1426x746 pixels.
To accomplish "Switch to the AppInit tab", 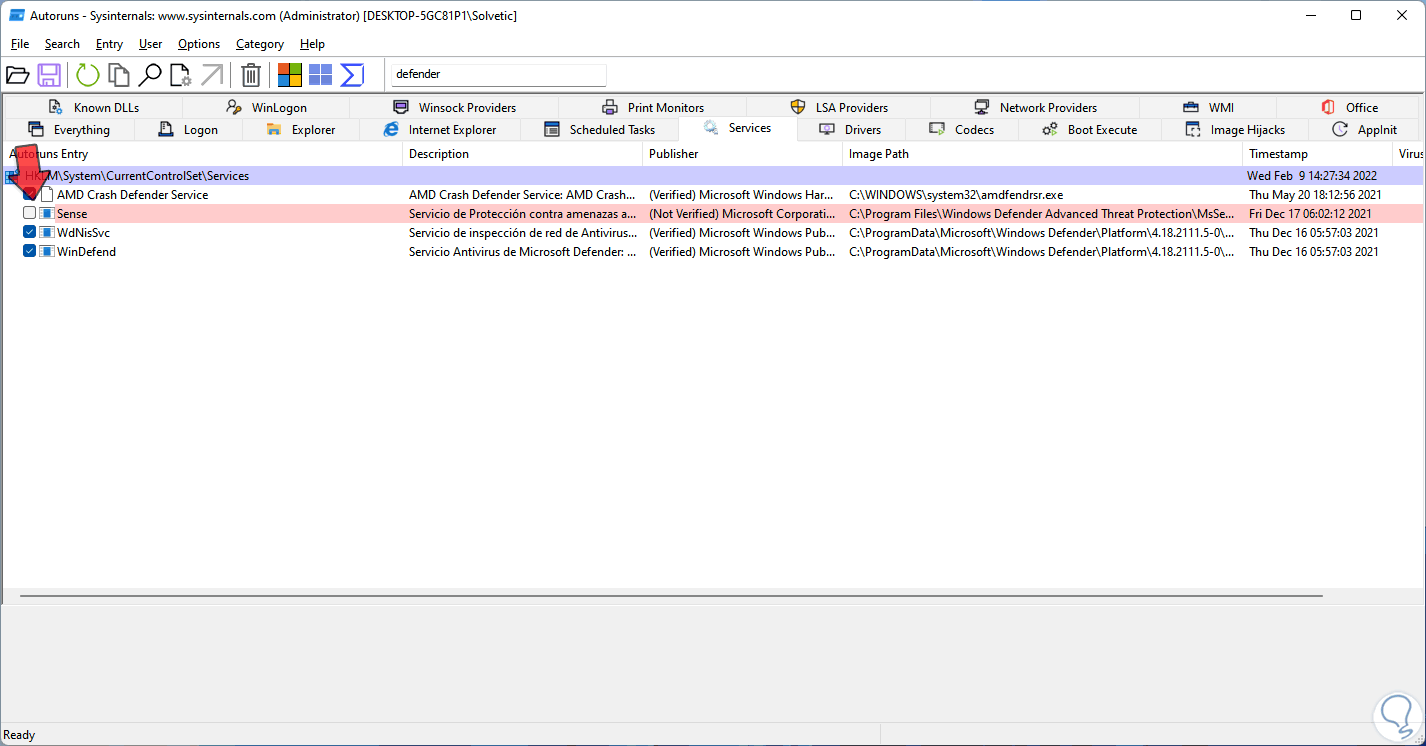I will pyautogui.click(x=1364, y=129).
